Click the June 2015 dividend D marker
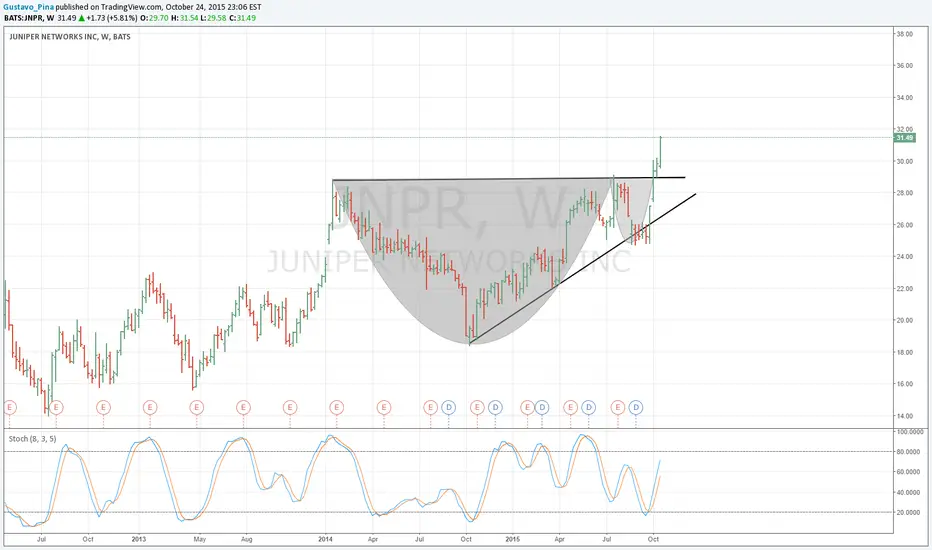 [588, 407]
